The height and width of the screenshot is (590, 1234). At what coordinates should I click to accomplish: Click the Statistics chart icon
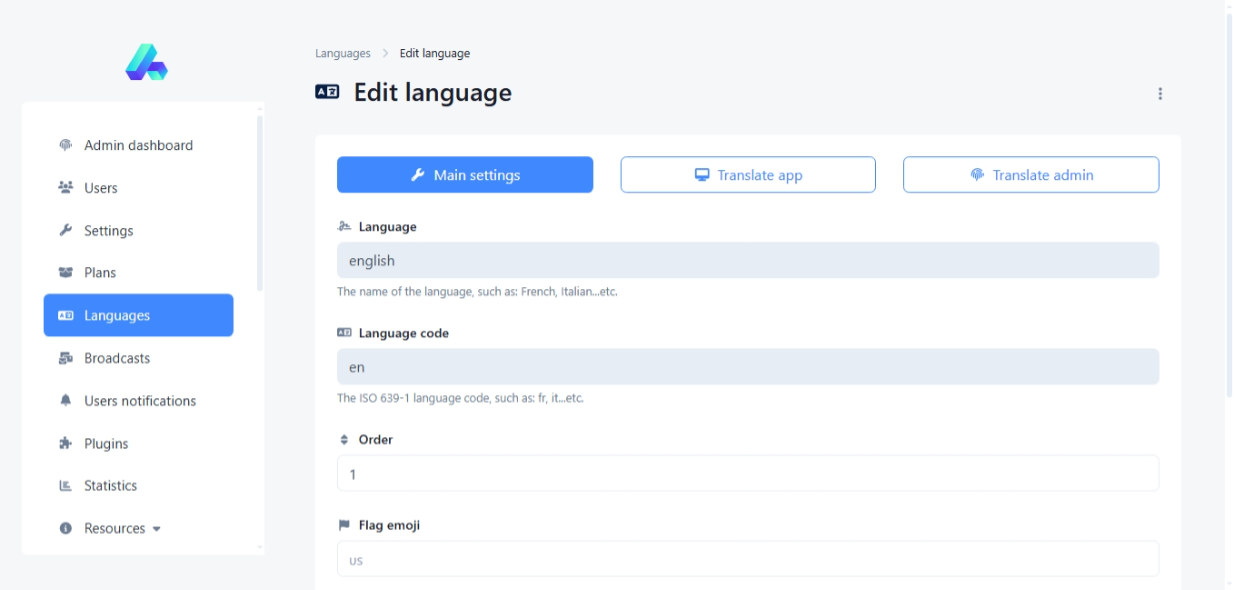pos(66,486)
